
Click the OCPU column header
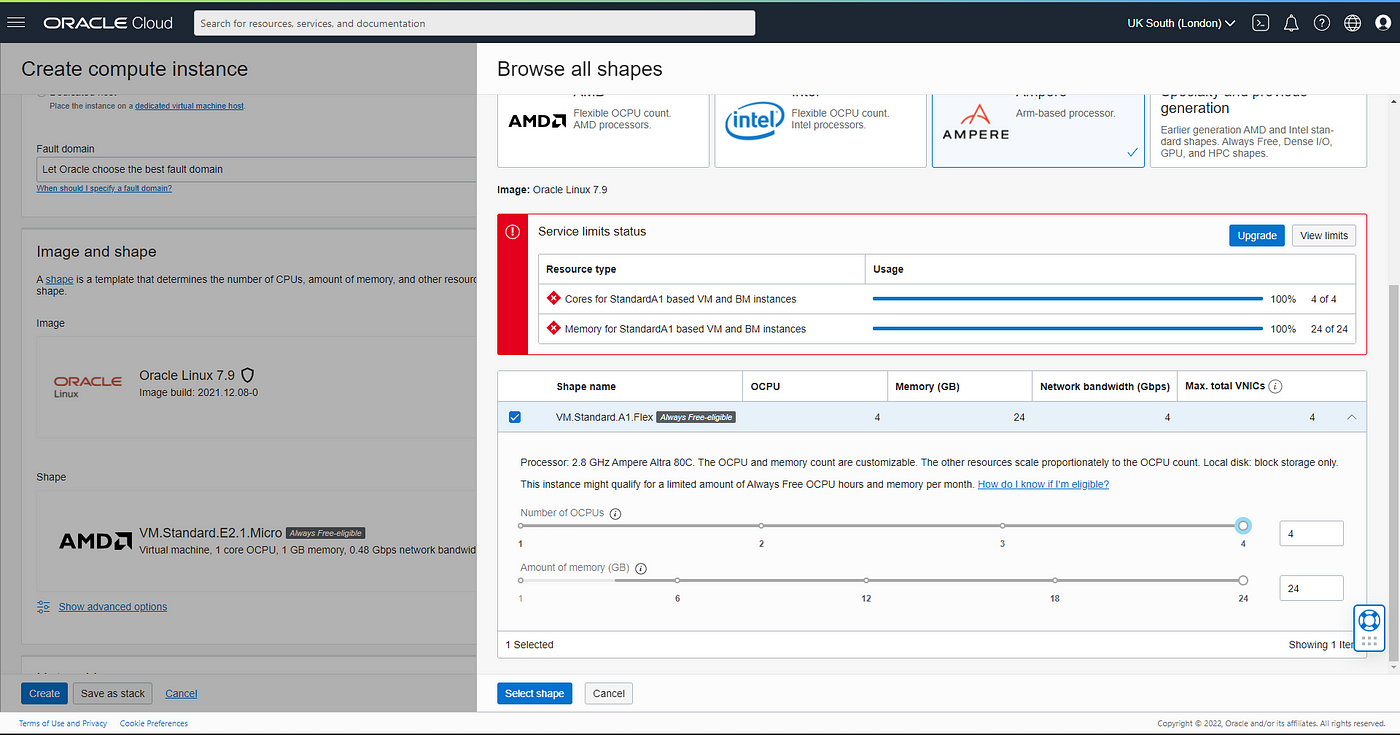click(x=765, y=387)
